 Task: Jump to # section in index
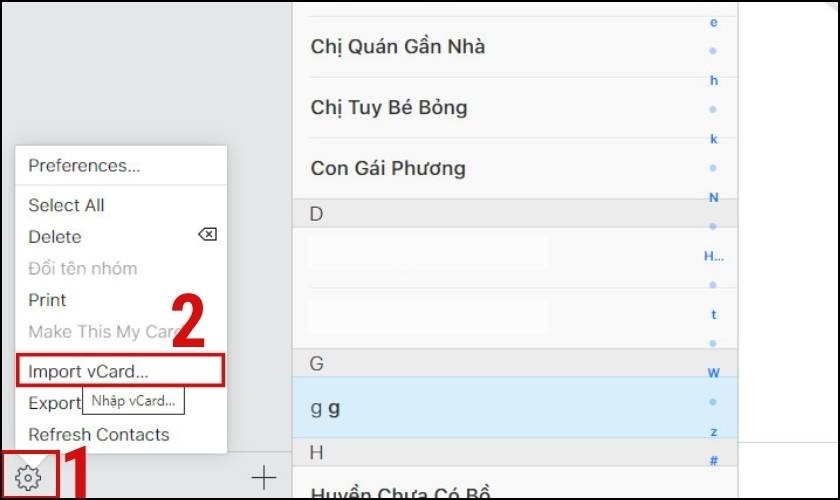pyautogui.click(x=714, y=461)
